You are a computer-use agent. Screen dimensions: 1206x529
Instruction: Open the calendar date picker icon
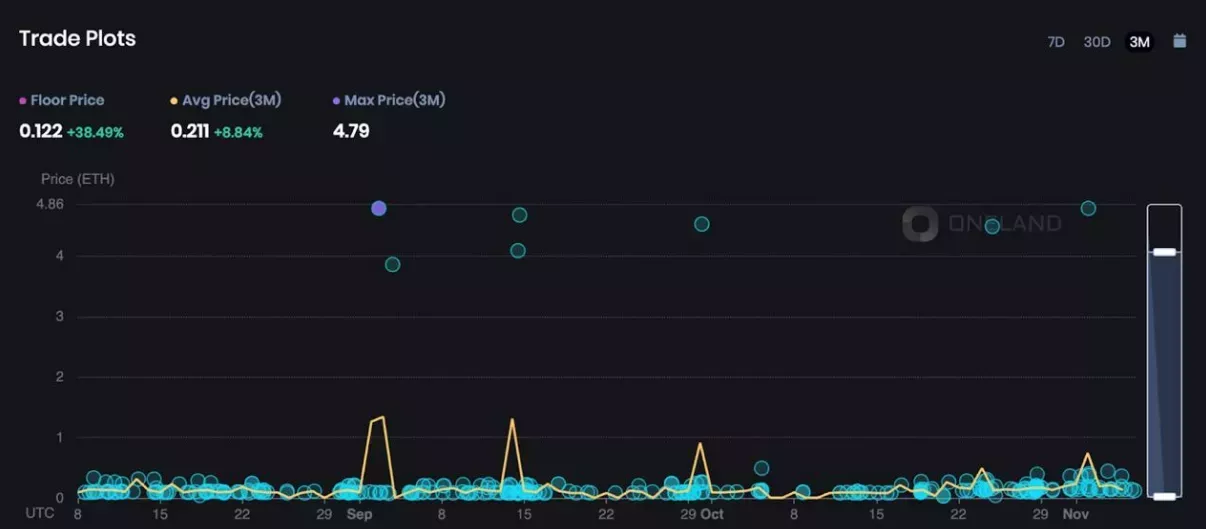pos(1179,41)
